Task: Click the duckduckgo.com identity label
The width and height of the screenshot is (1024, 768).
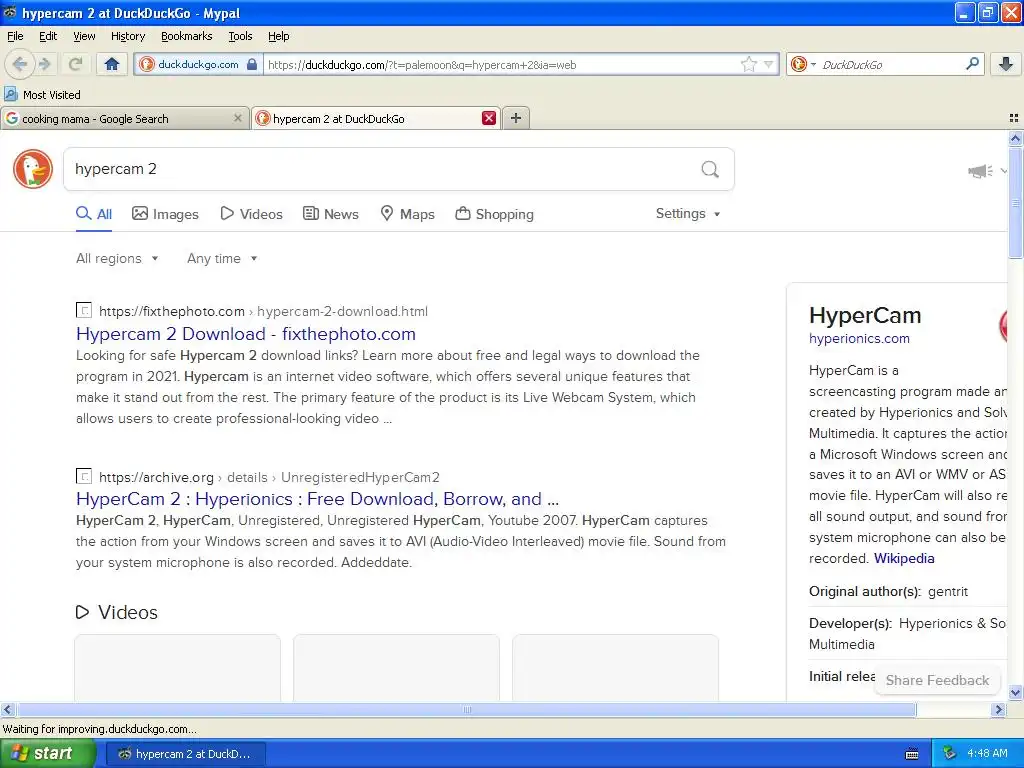Action: (198, 64)
